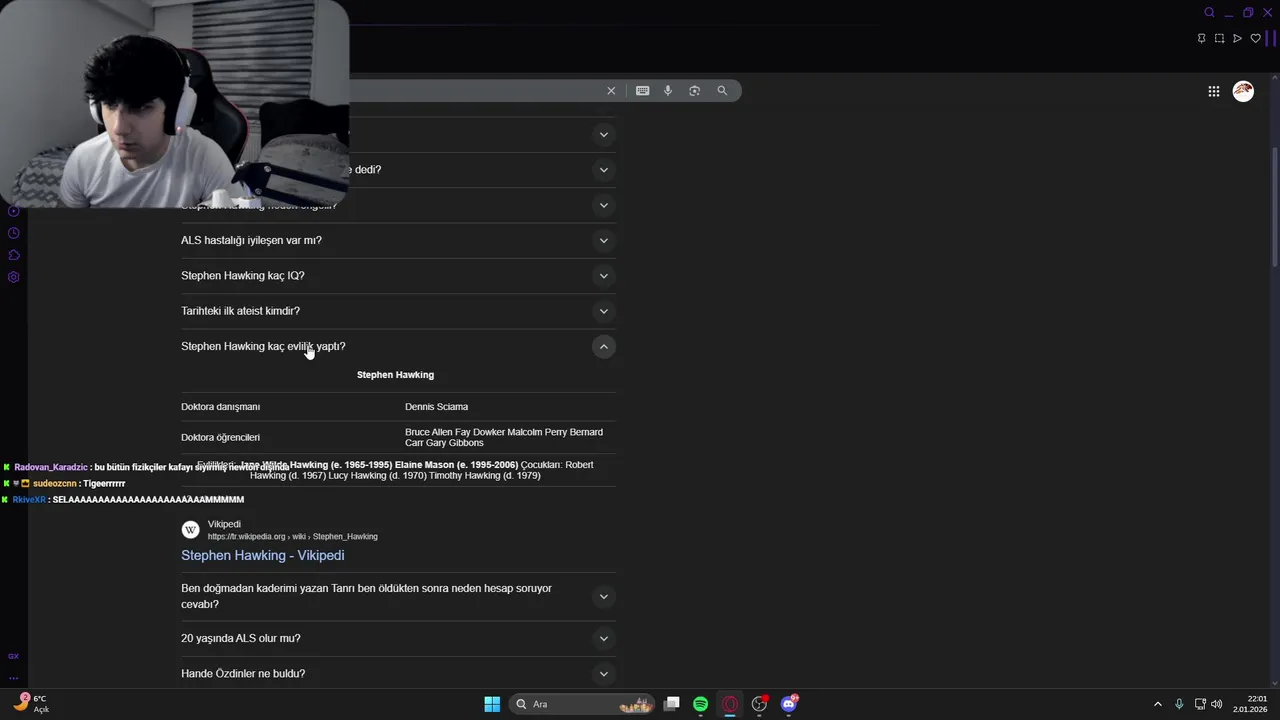The height and width of the screenshot is (720, 1280).
Task: Click the page vertical scrollbar thumb
Action: pos(1274,207)
